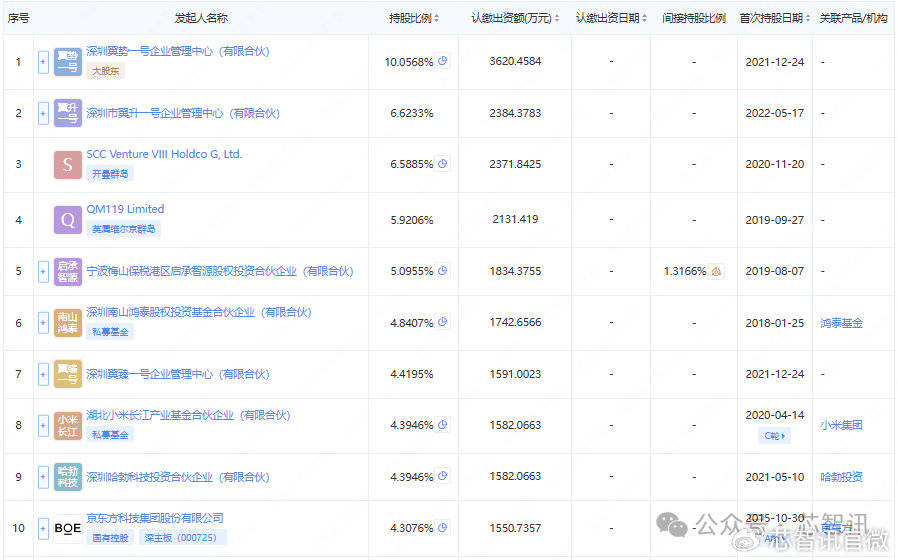
Task: Open share chart icon in 湖北小米长江 row
Action: (443, 424)
